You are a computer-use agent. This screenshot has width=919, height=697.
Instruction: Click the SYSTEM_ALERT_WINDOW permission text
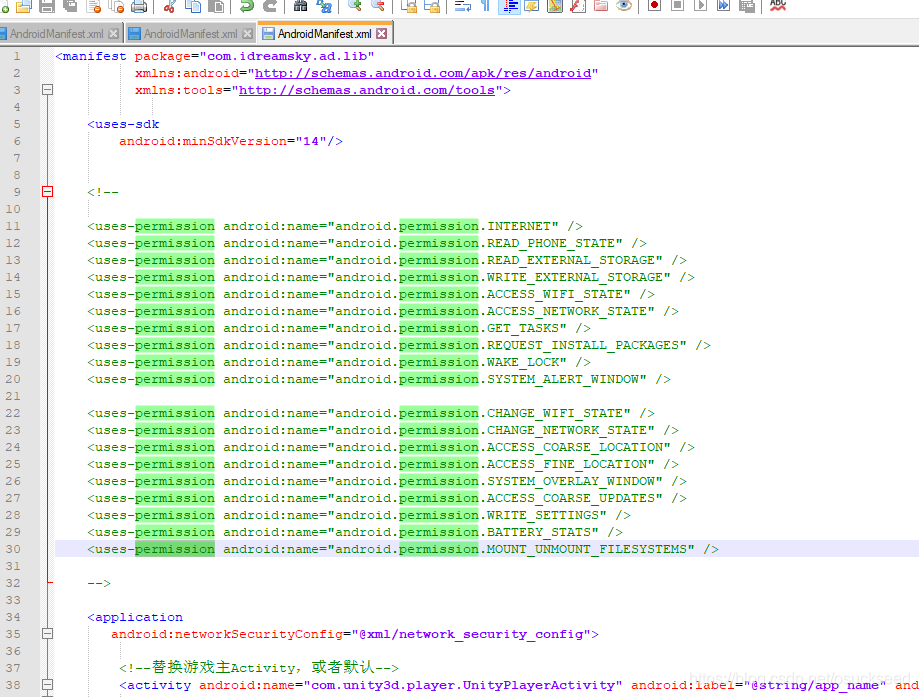pos(563,379)
